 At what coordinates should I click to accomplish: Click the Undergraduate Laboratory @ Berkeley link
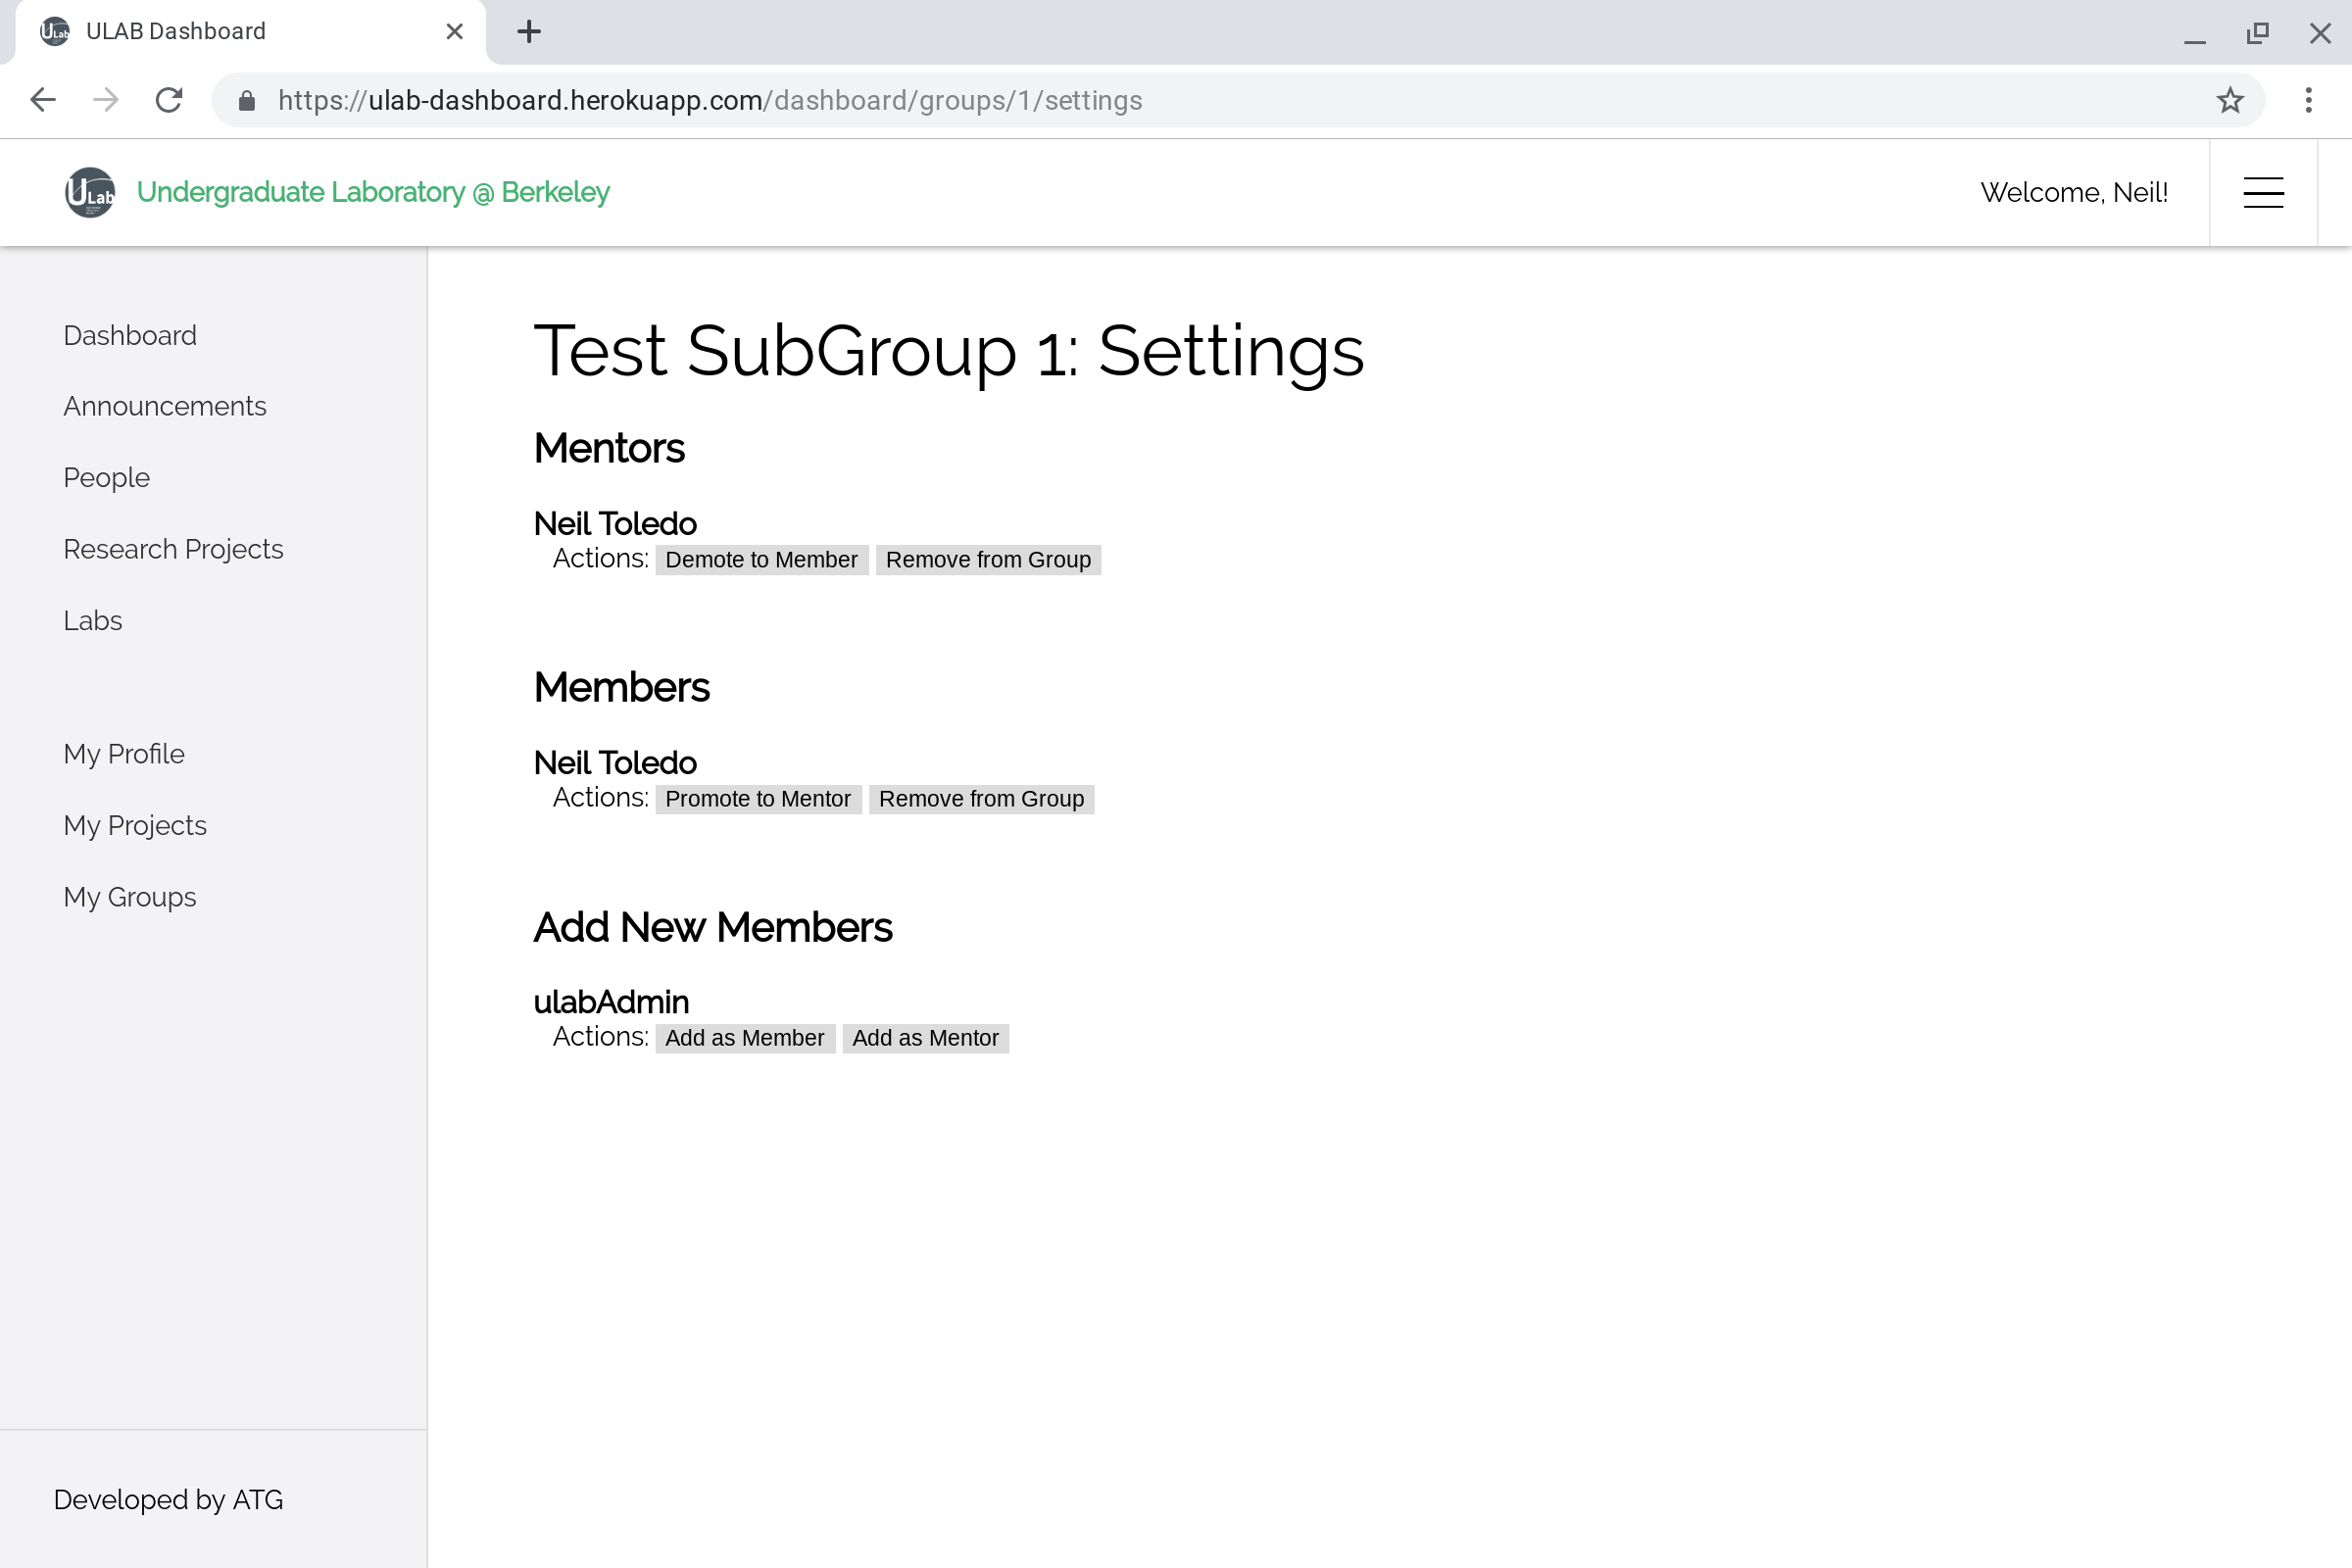point(373,192)
